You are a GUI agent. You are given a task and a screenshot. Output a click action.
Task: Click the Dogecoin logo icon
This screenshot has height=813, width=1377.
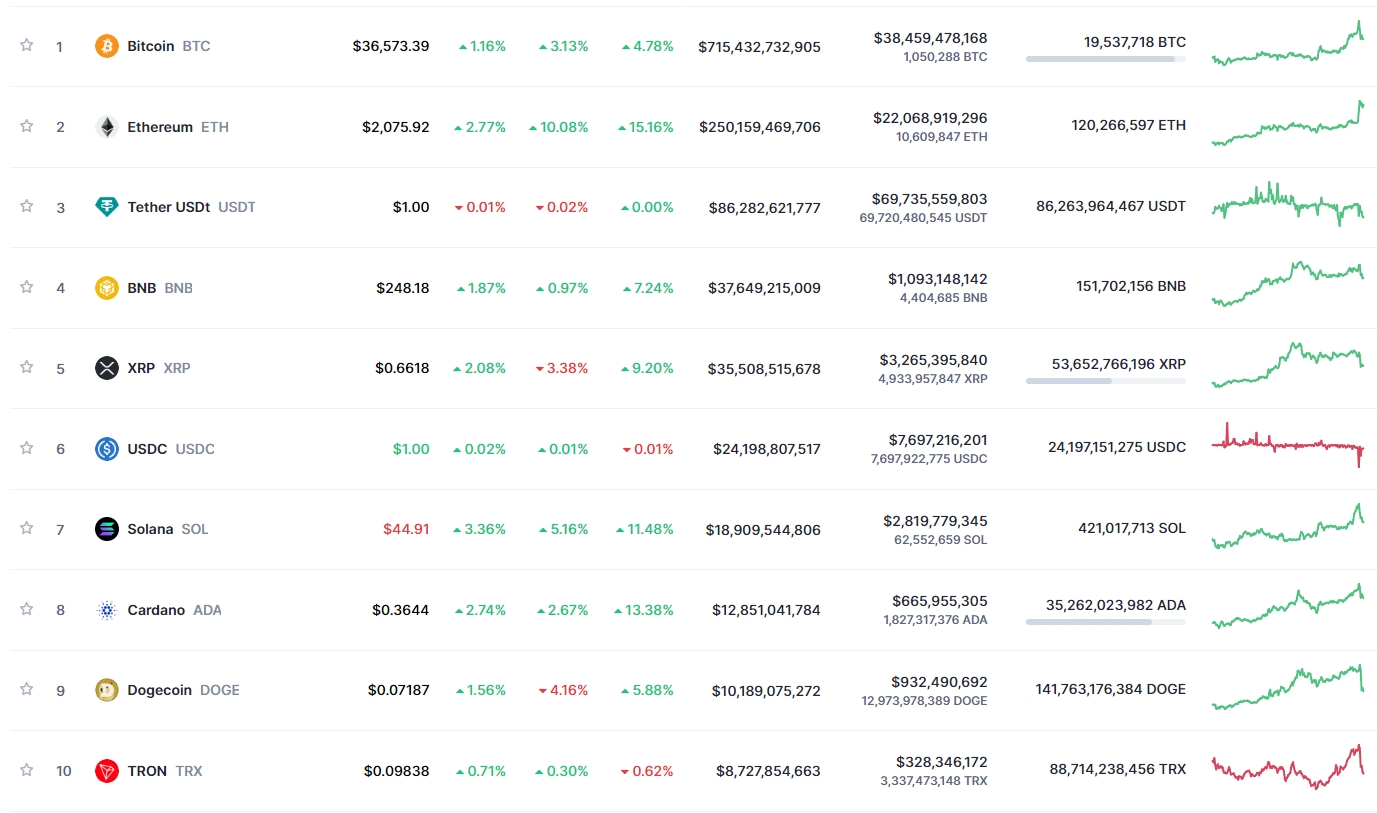coord(106,690)
